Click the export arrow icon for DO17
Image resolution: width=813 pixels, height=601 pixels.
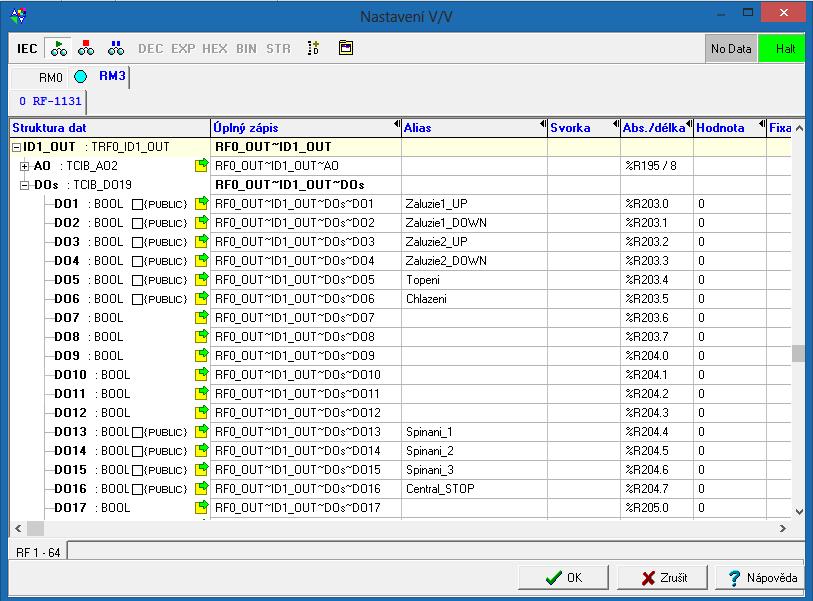202,508
